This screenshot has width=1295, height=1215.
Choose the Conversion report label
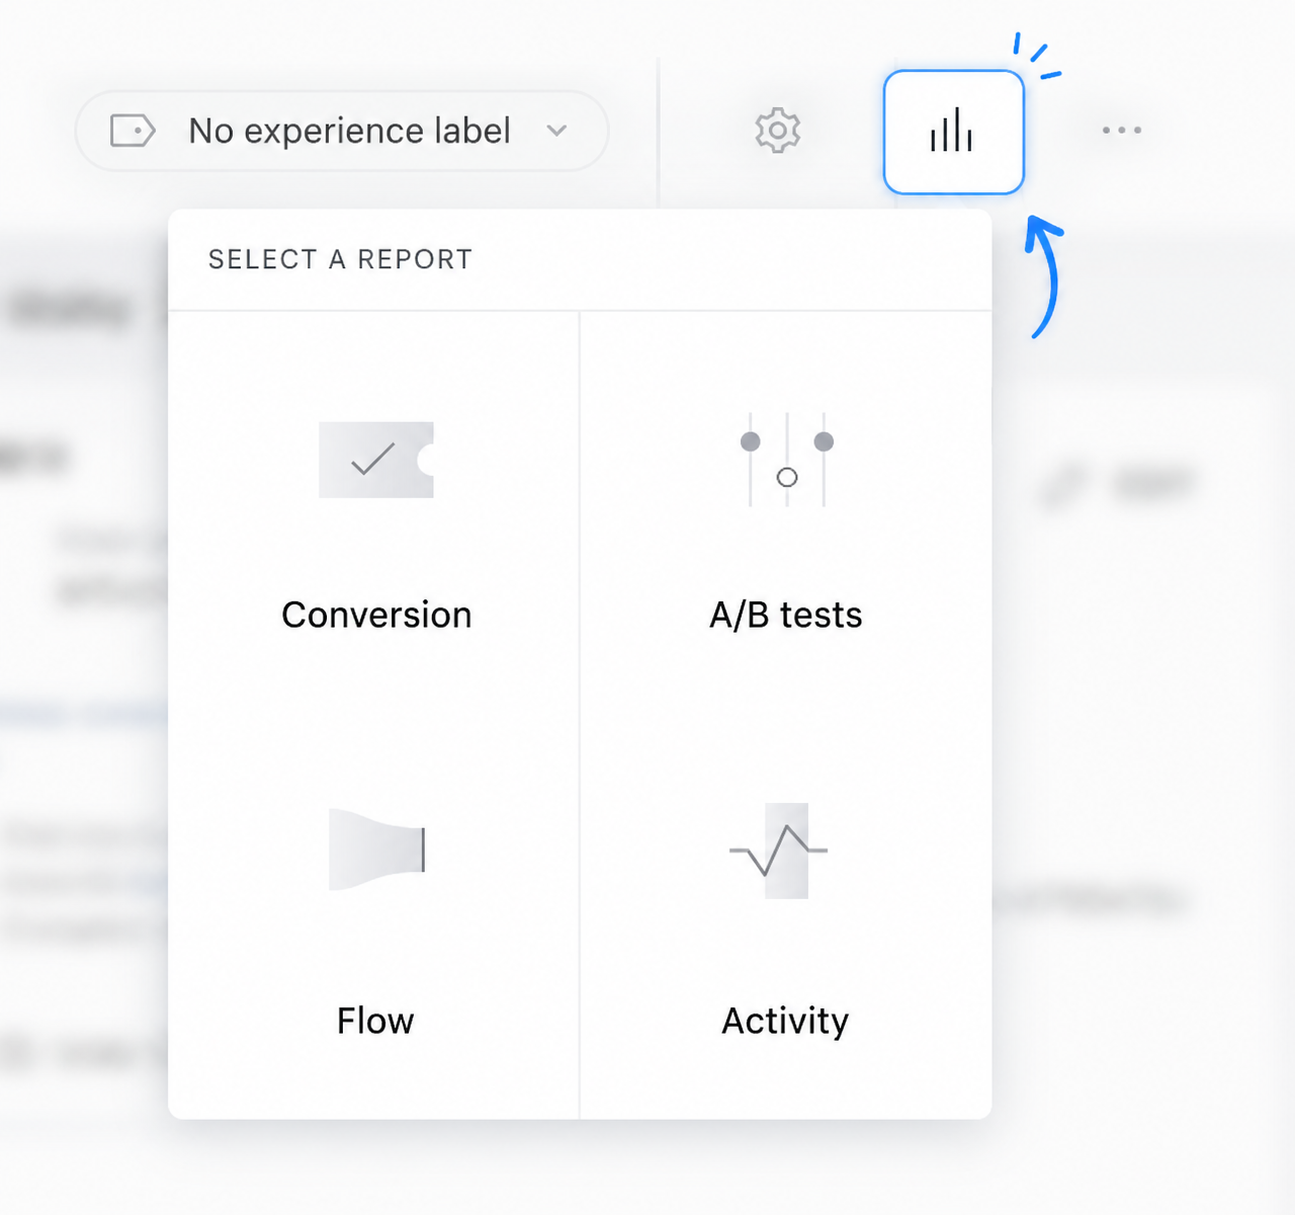(376, 615)
